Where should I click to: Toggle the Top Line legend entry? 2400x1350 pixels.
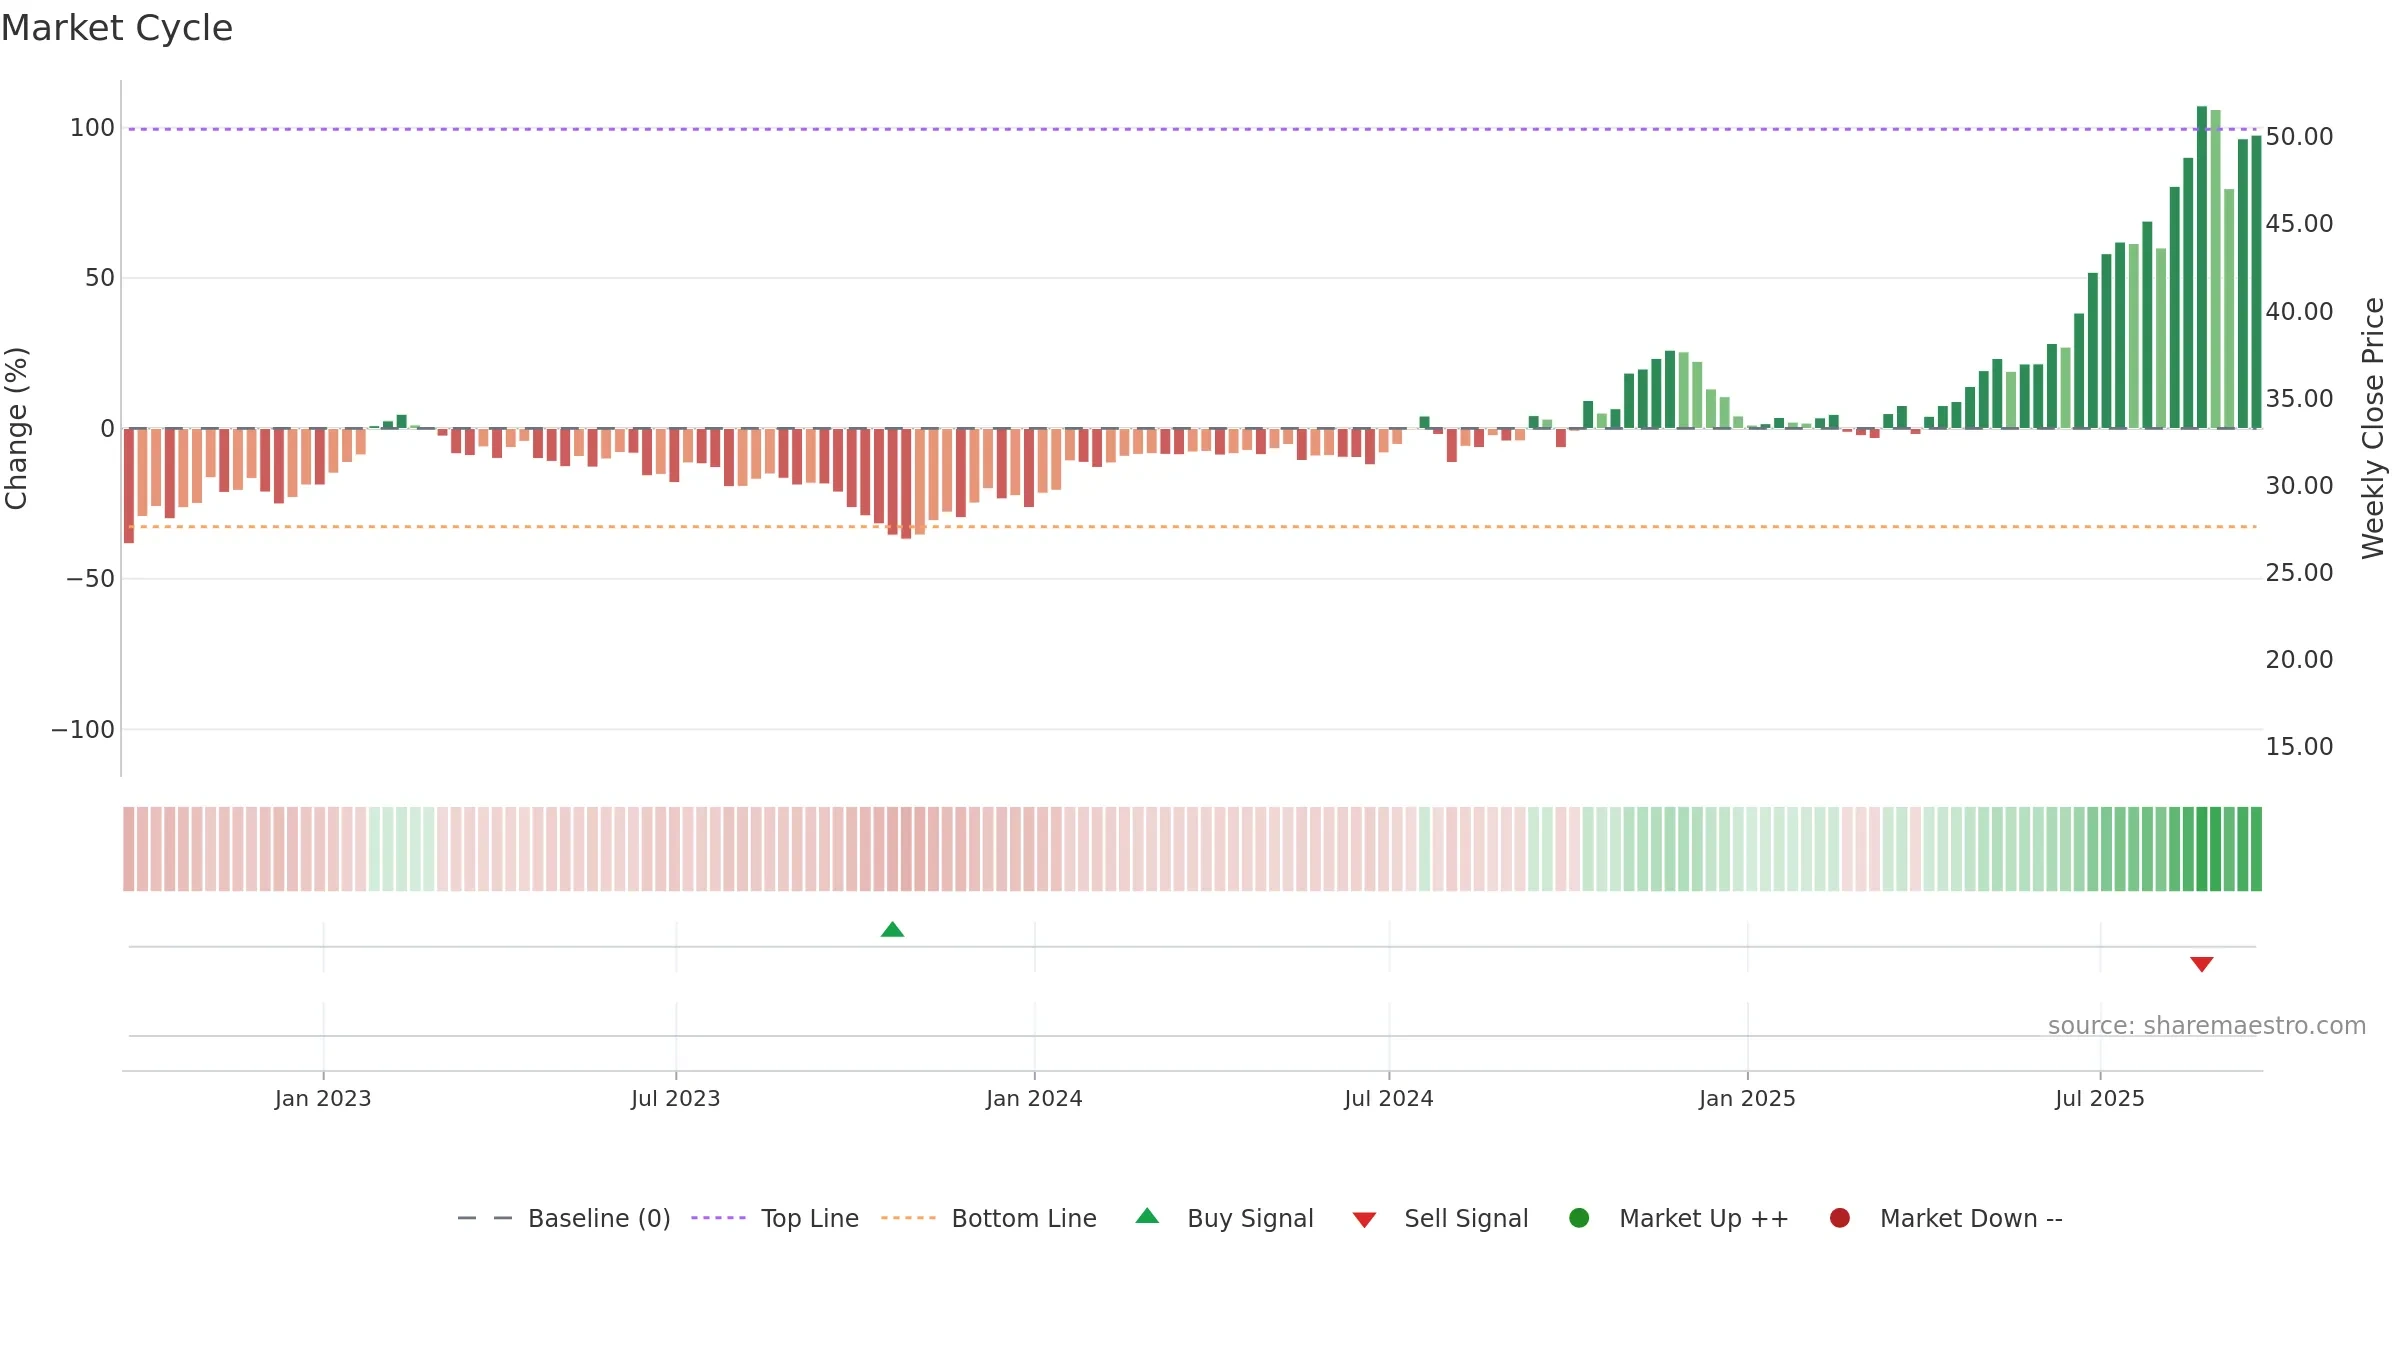pos(775,1218)
